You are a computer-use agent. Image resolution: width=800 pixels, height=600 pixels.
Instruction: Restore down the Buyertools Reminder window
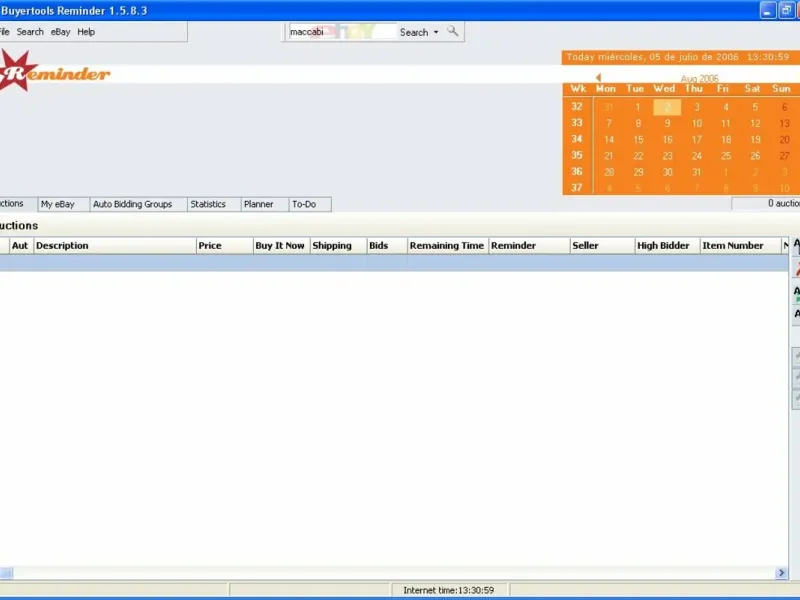point(786,10)
